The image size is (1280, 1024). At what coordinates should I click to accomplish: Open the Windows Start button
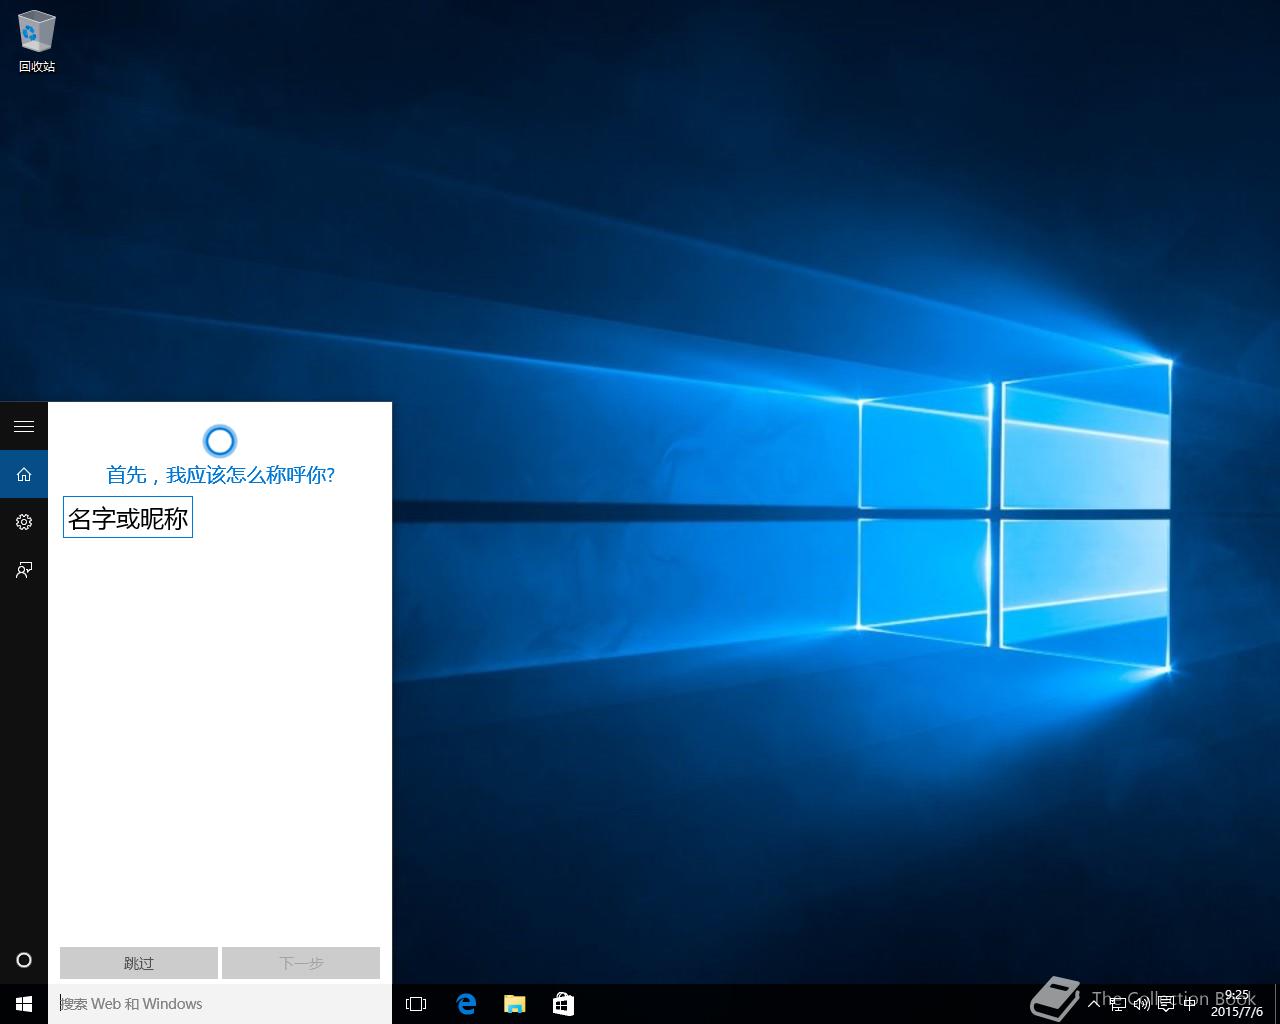point(24,1004)
